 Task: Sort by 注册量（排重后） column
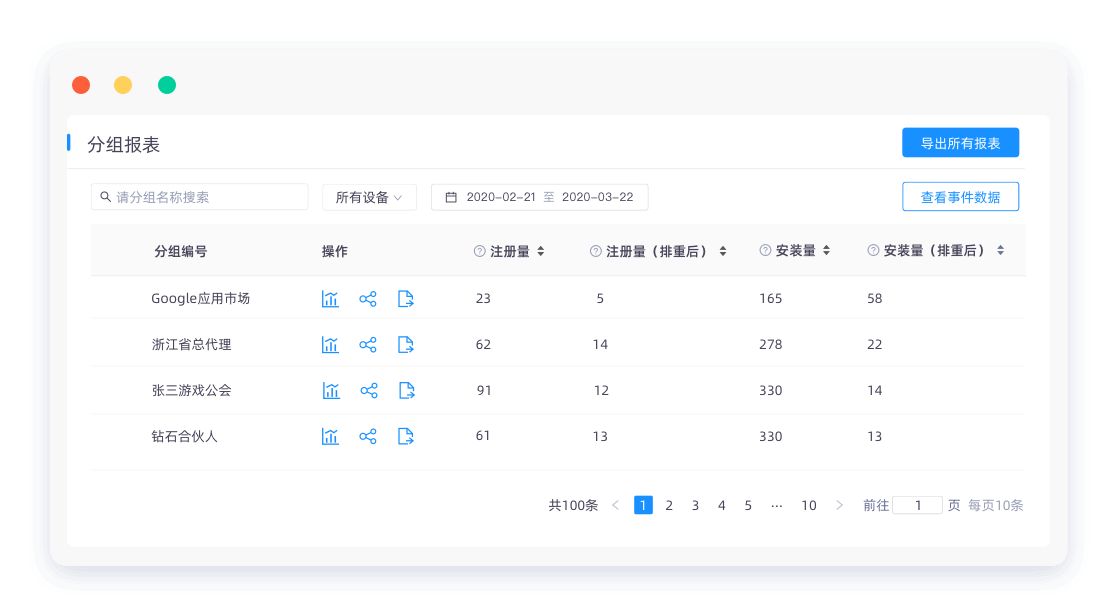tap(722, 251)
